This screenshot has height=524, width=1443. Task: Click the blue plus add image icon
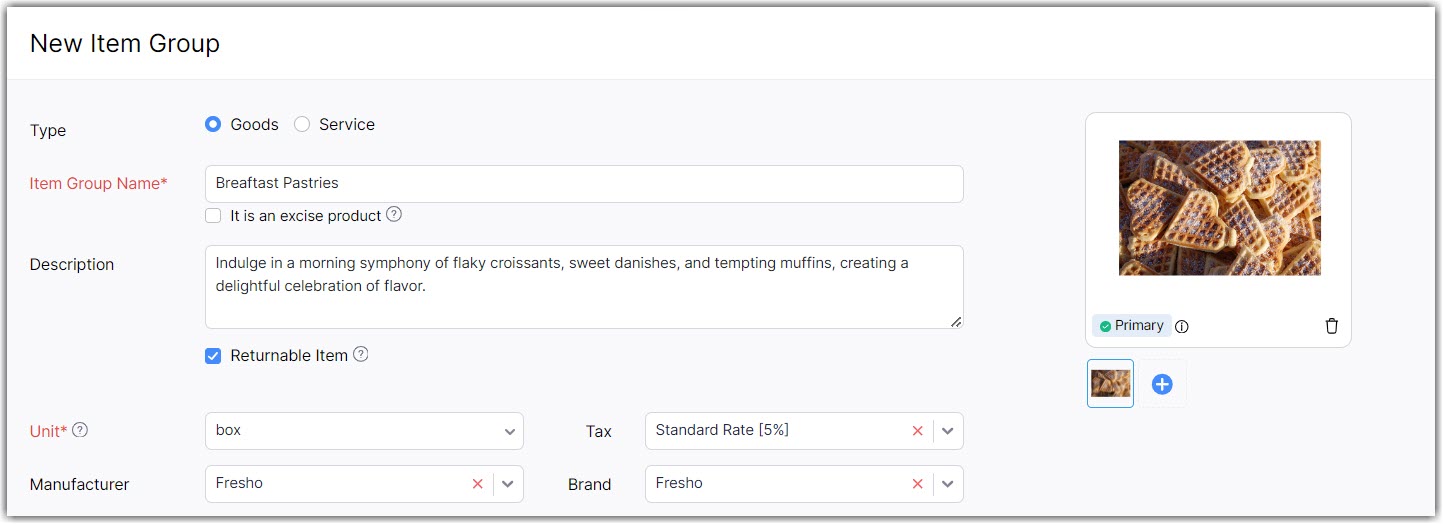coord(1162,384)
